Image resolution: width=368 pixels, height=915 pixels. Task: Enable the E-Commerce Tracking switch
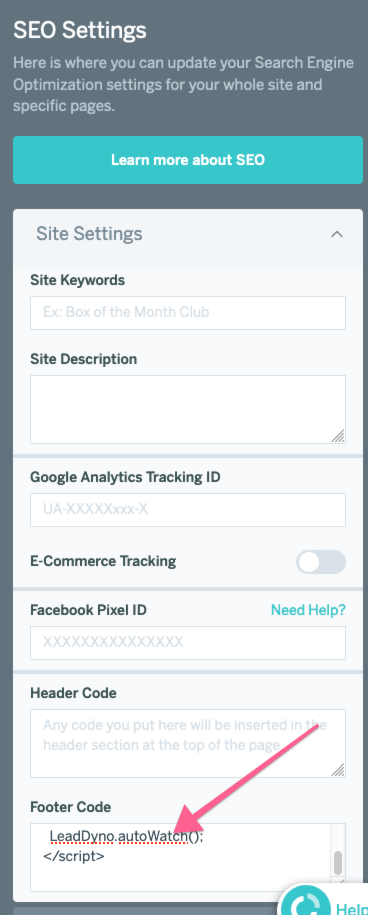pyautogui.click(x=321, y=563)
